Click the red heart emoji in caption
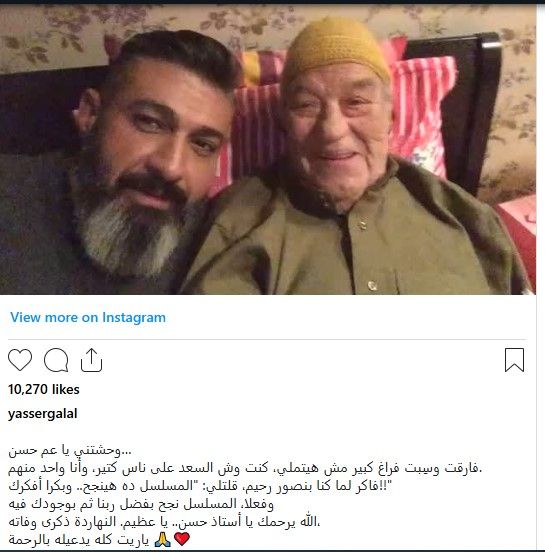The width and height of the screenshot is (545, 552). 182,539
